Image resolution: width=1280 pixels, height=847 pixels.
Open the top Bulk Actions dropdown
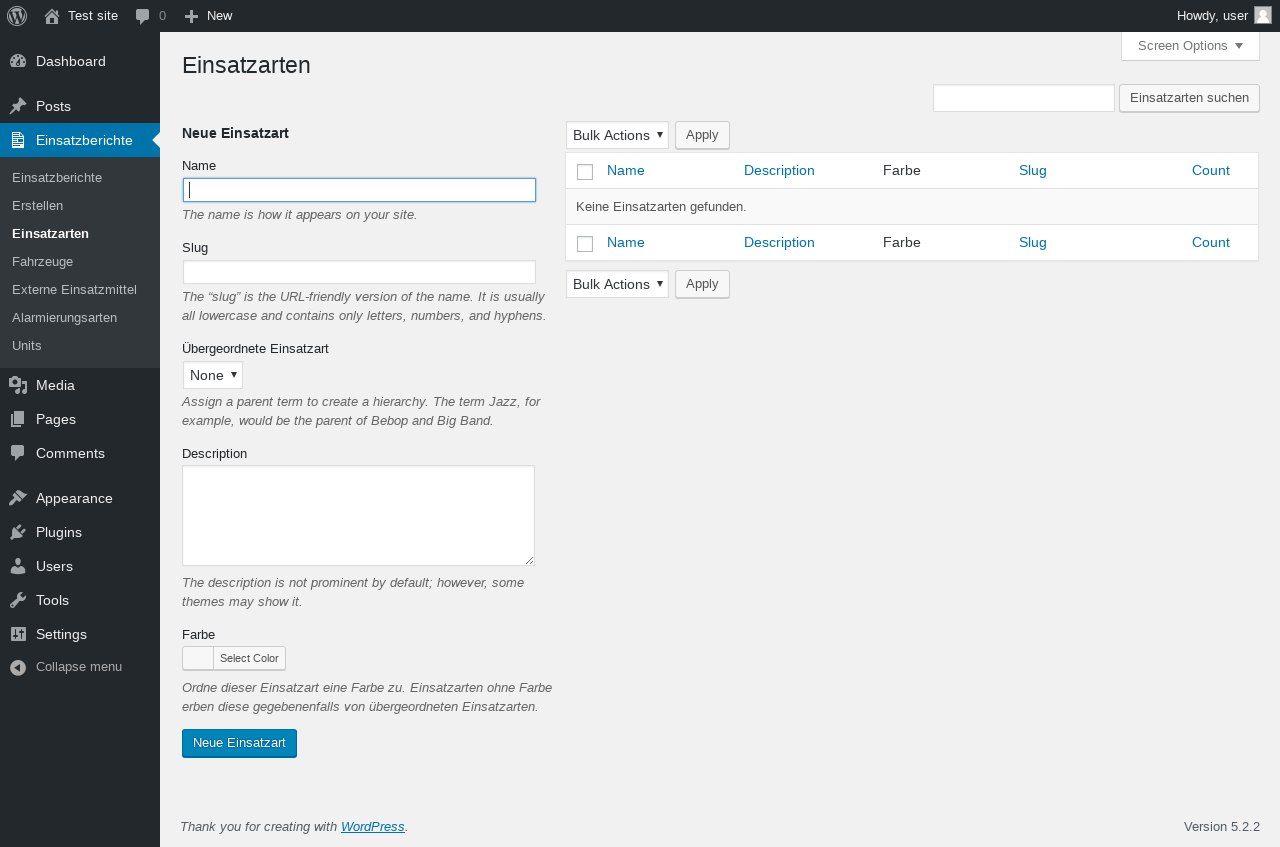click(x=617, y=135)
